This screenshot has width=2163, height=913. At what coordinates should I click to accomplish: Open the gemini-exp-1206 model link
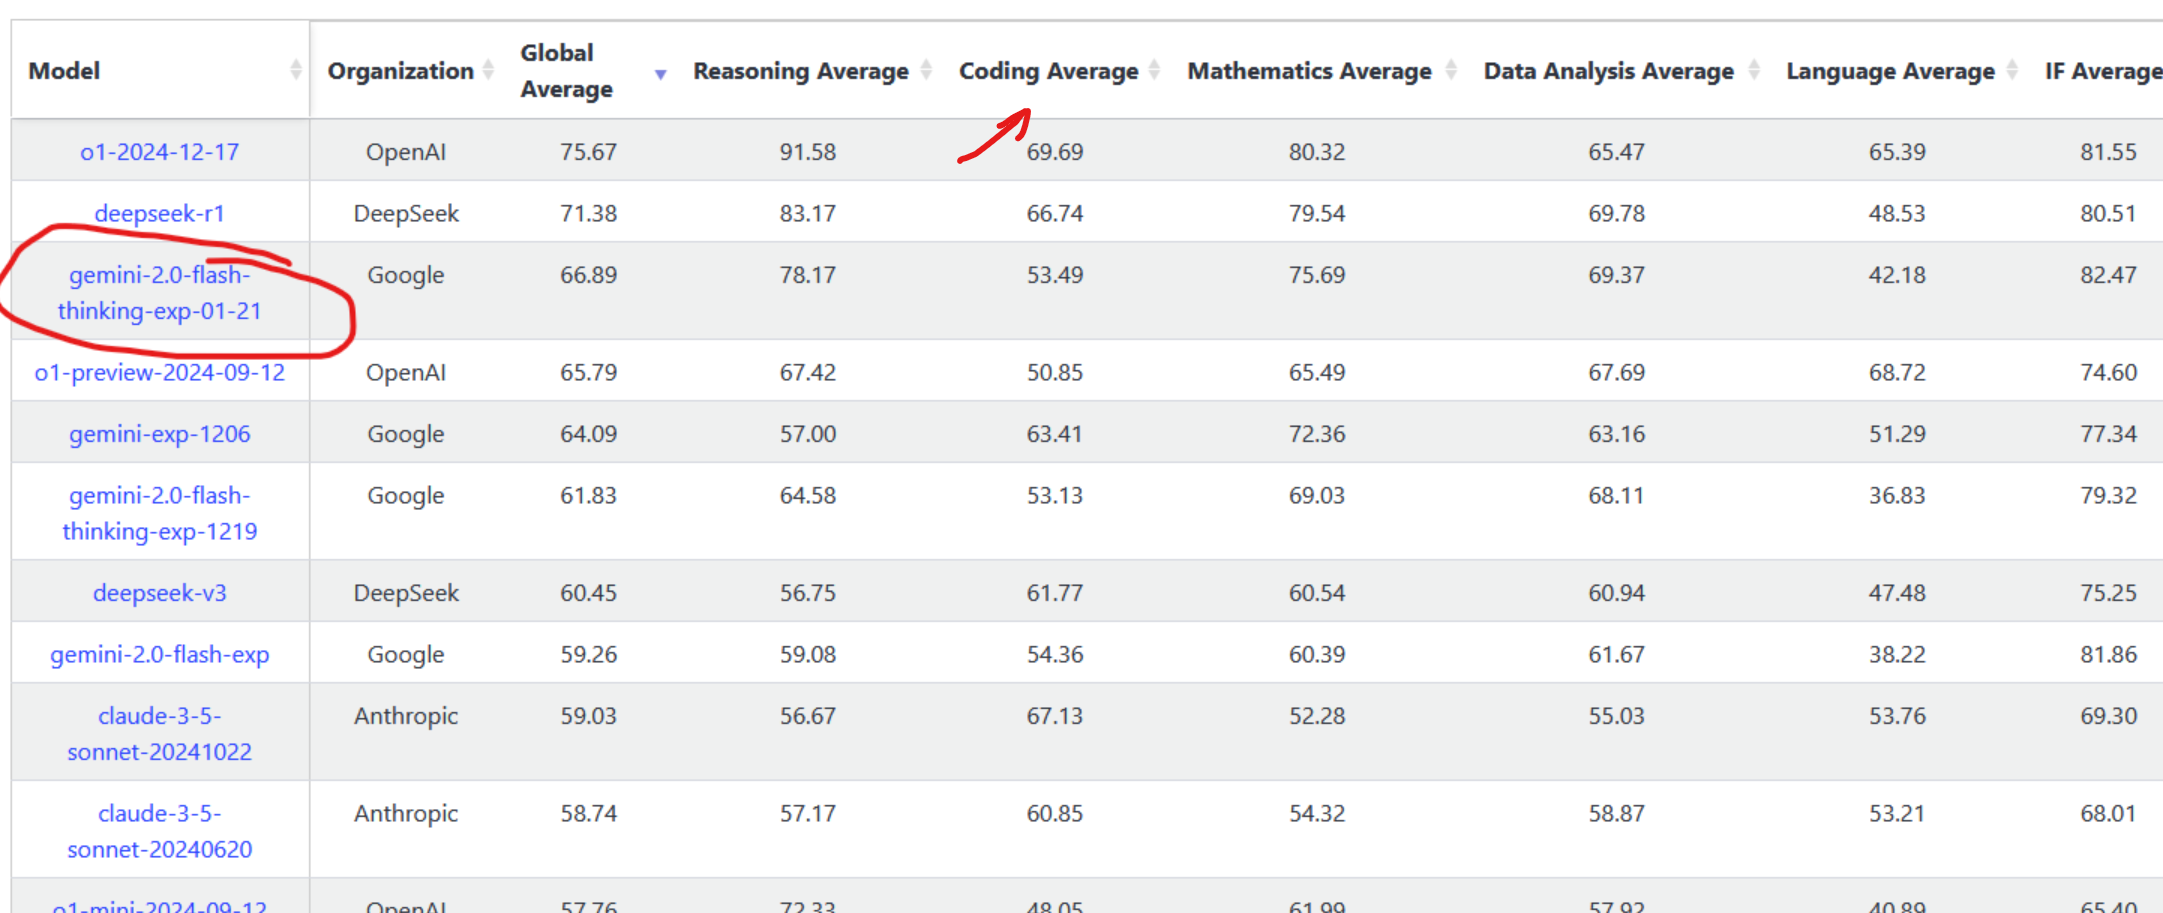pos(160,434)
